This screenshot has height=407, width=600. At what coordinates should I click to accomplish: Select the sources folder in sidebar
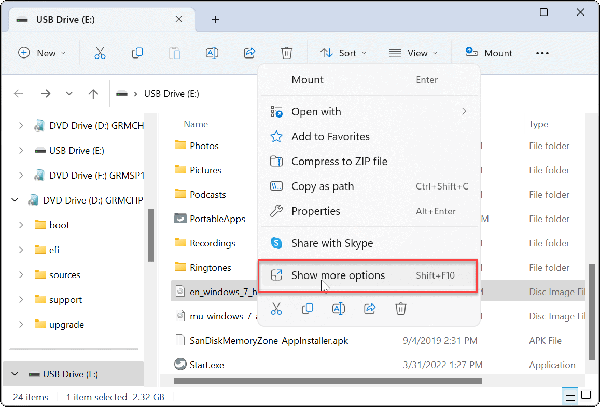coord(64,274)
